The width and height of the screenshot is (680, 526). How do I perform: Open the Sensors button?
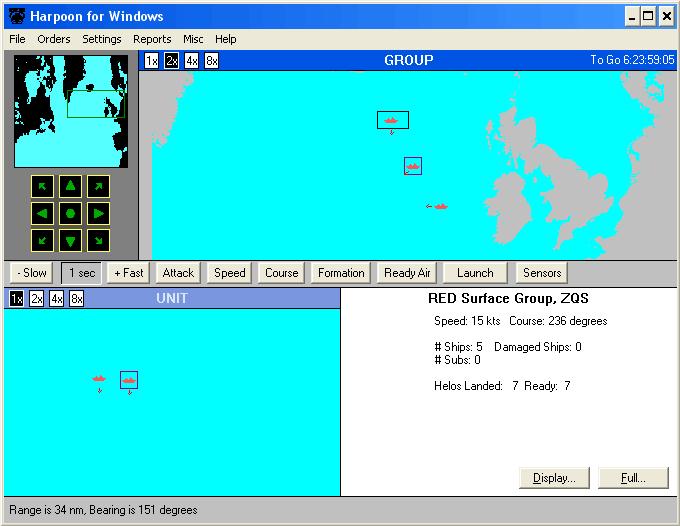coord(542,273)
